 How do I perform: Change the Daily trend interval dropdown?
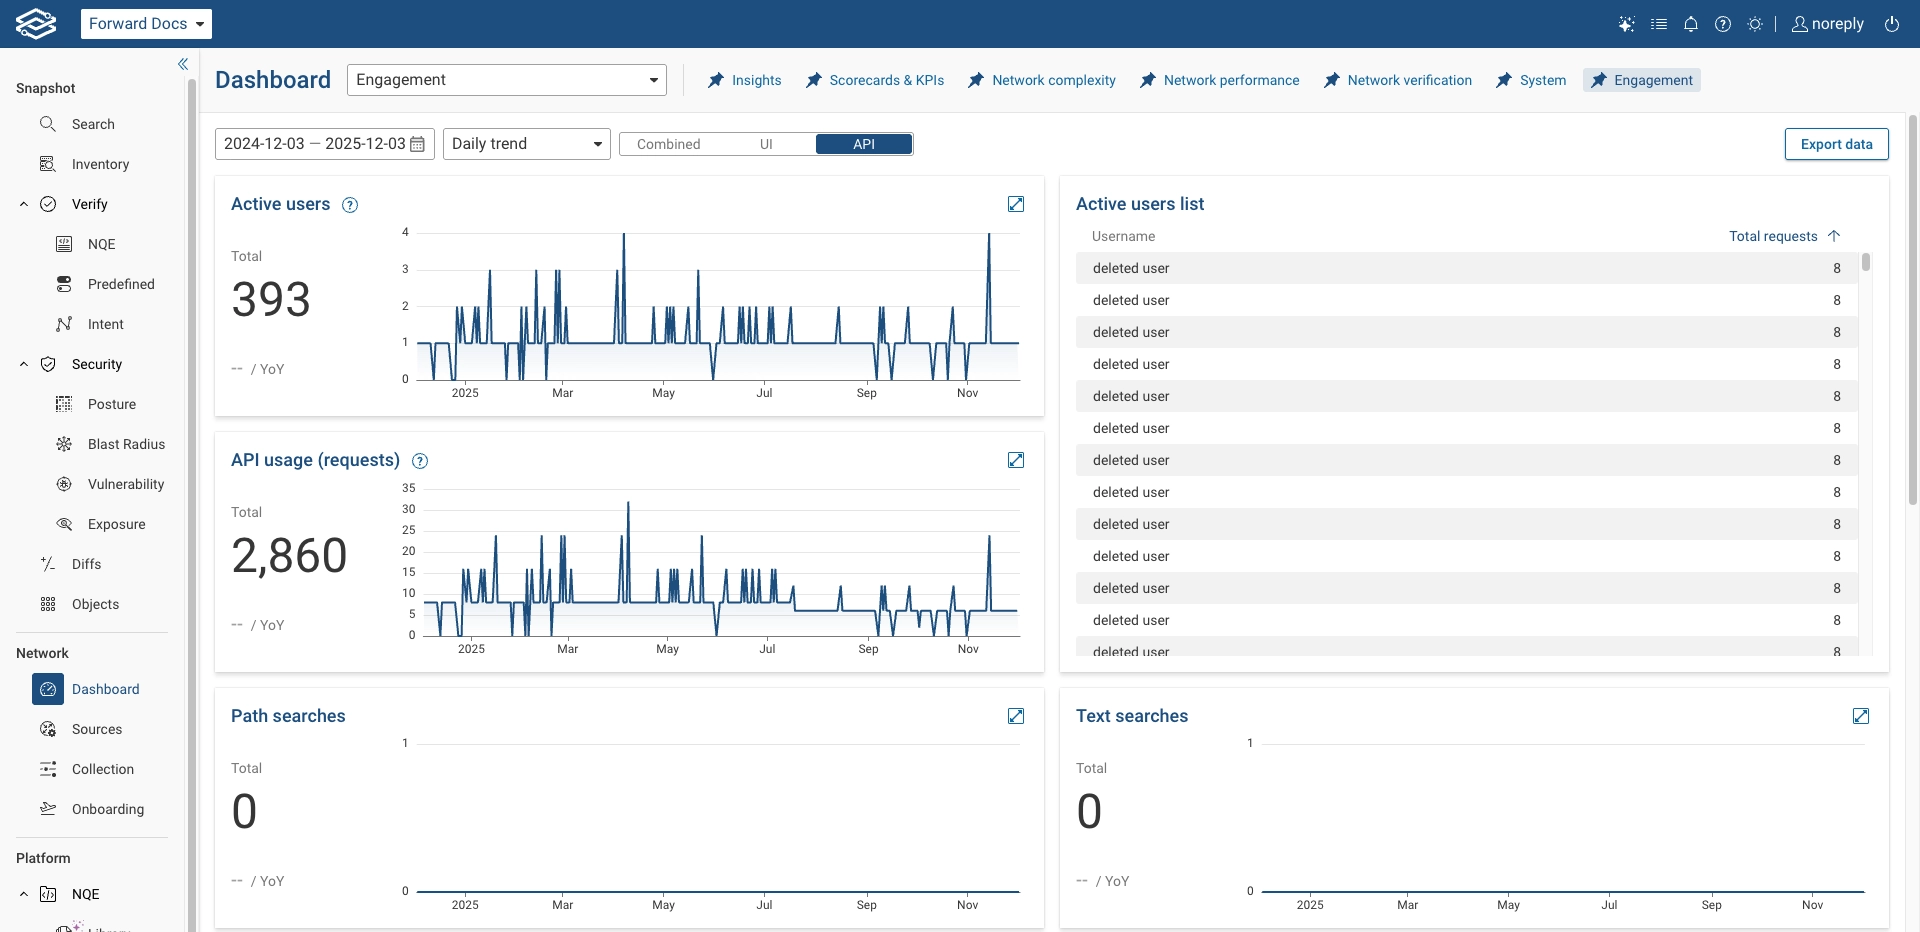click(526, 143)
